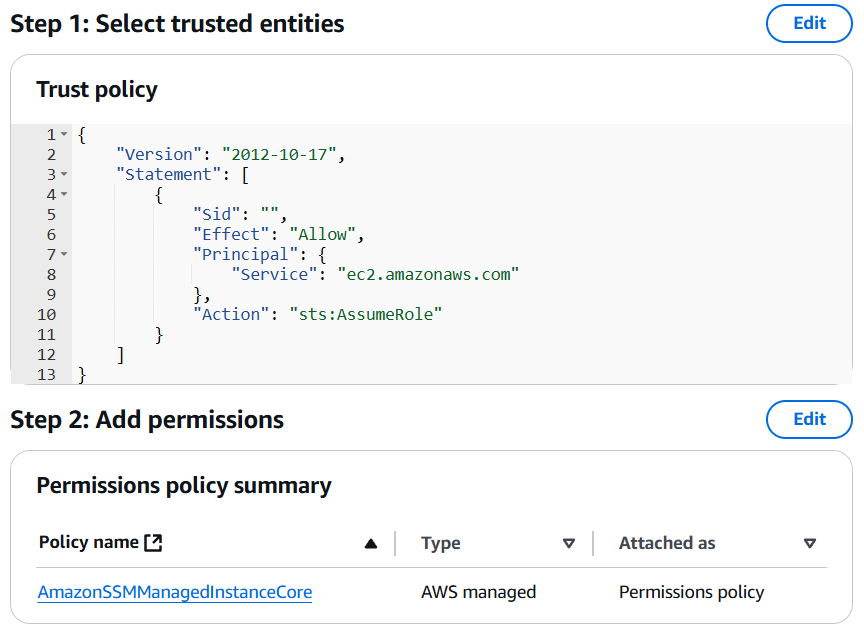The image size is (864, 632).
Task: Click the external link icon beside Policy name
Action: 153,543
